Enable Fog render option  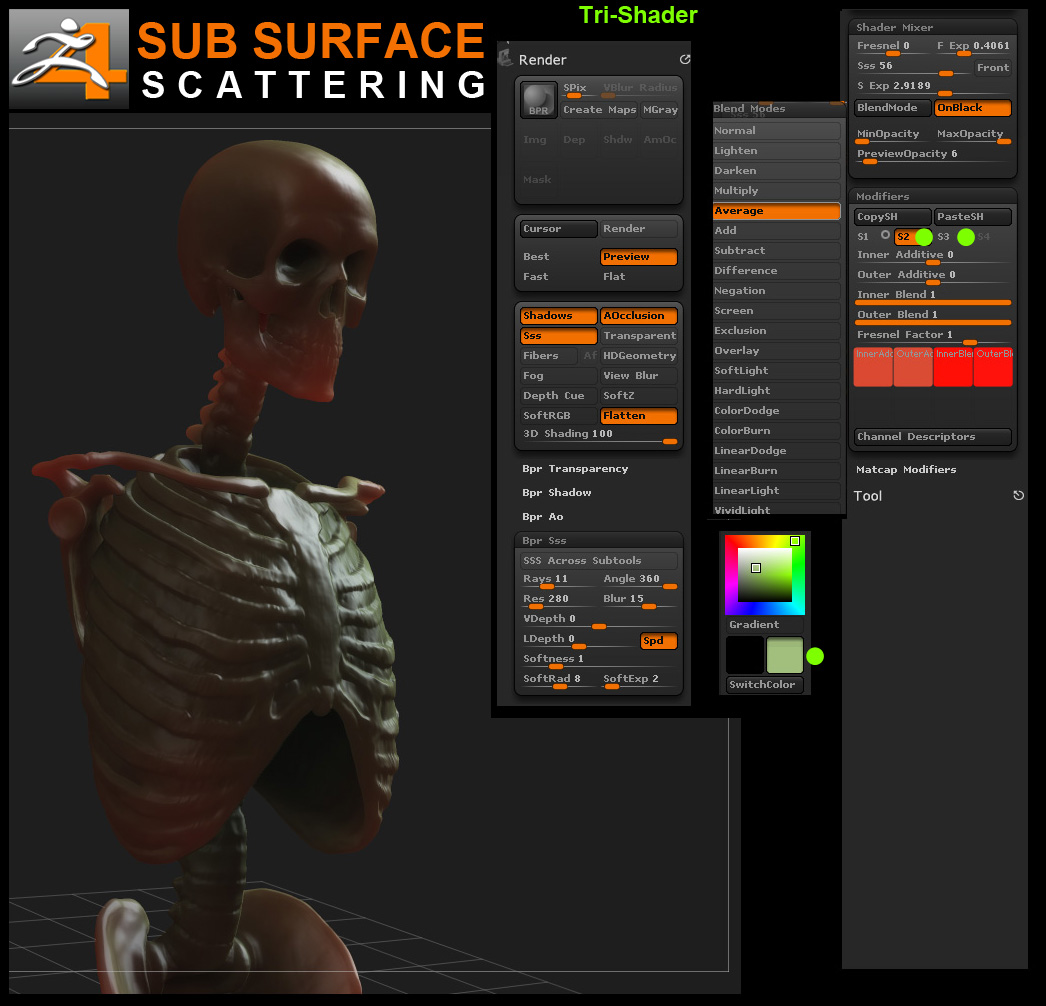pos(558,376)
